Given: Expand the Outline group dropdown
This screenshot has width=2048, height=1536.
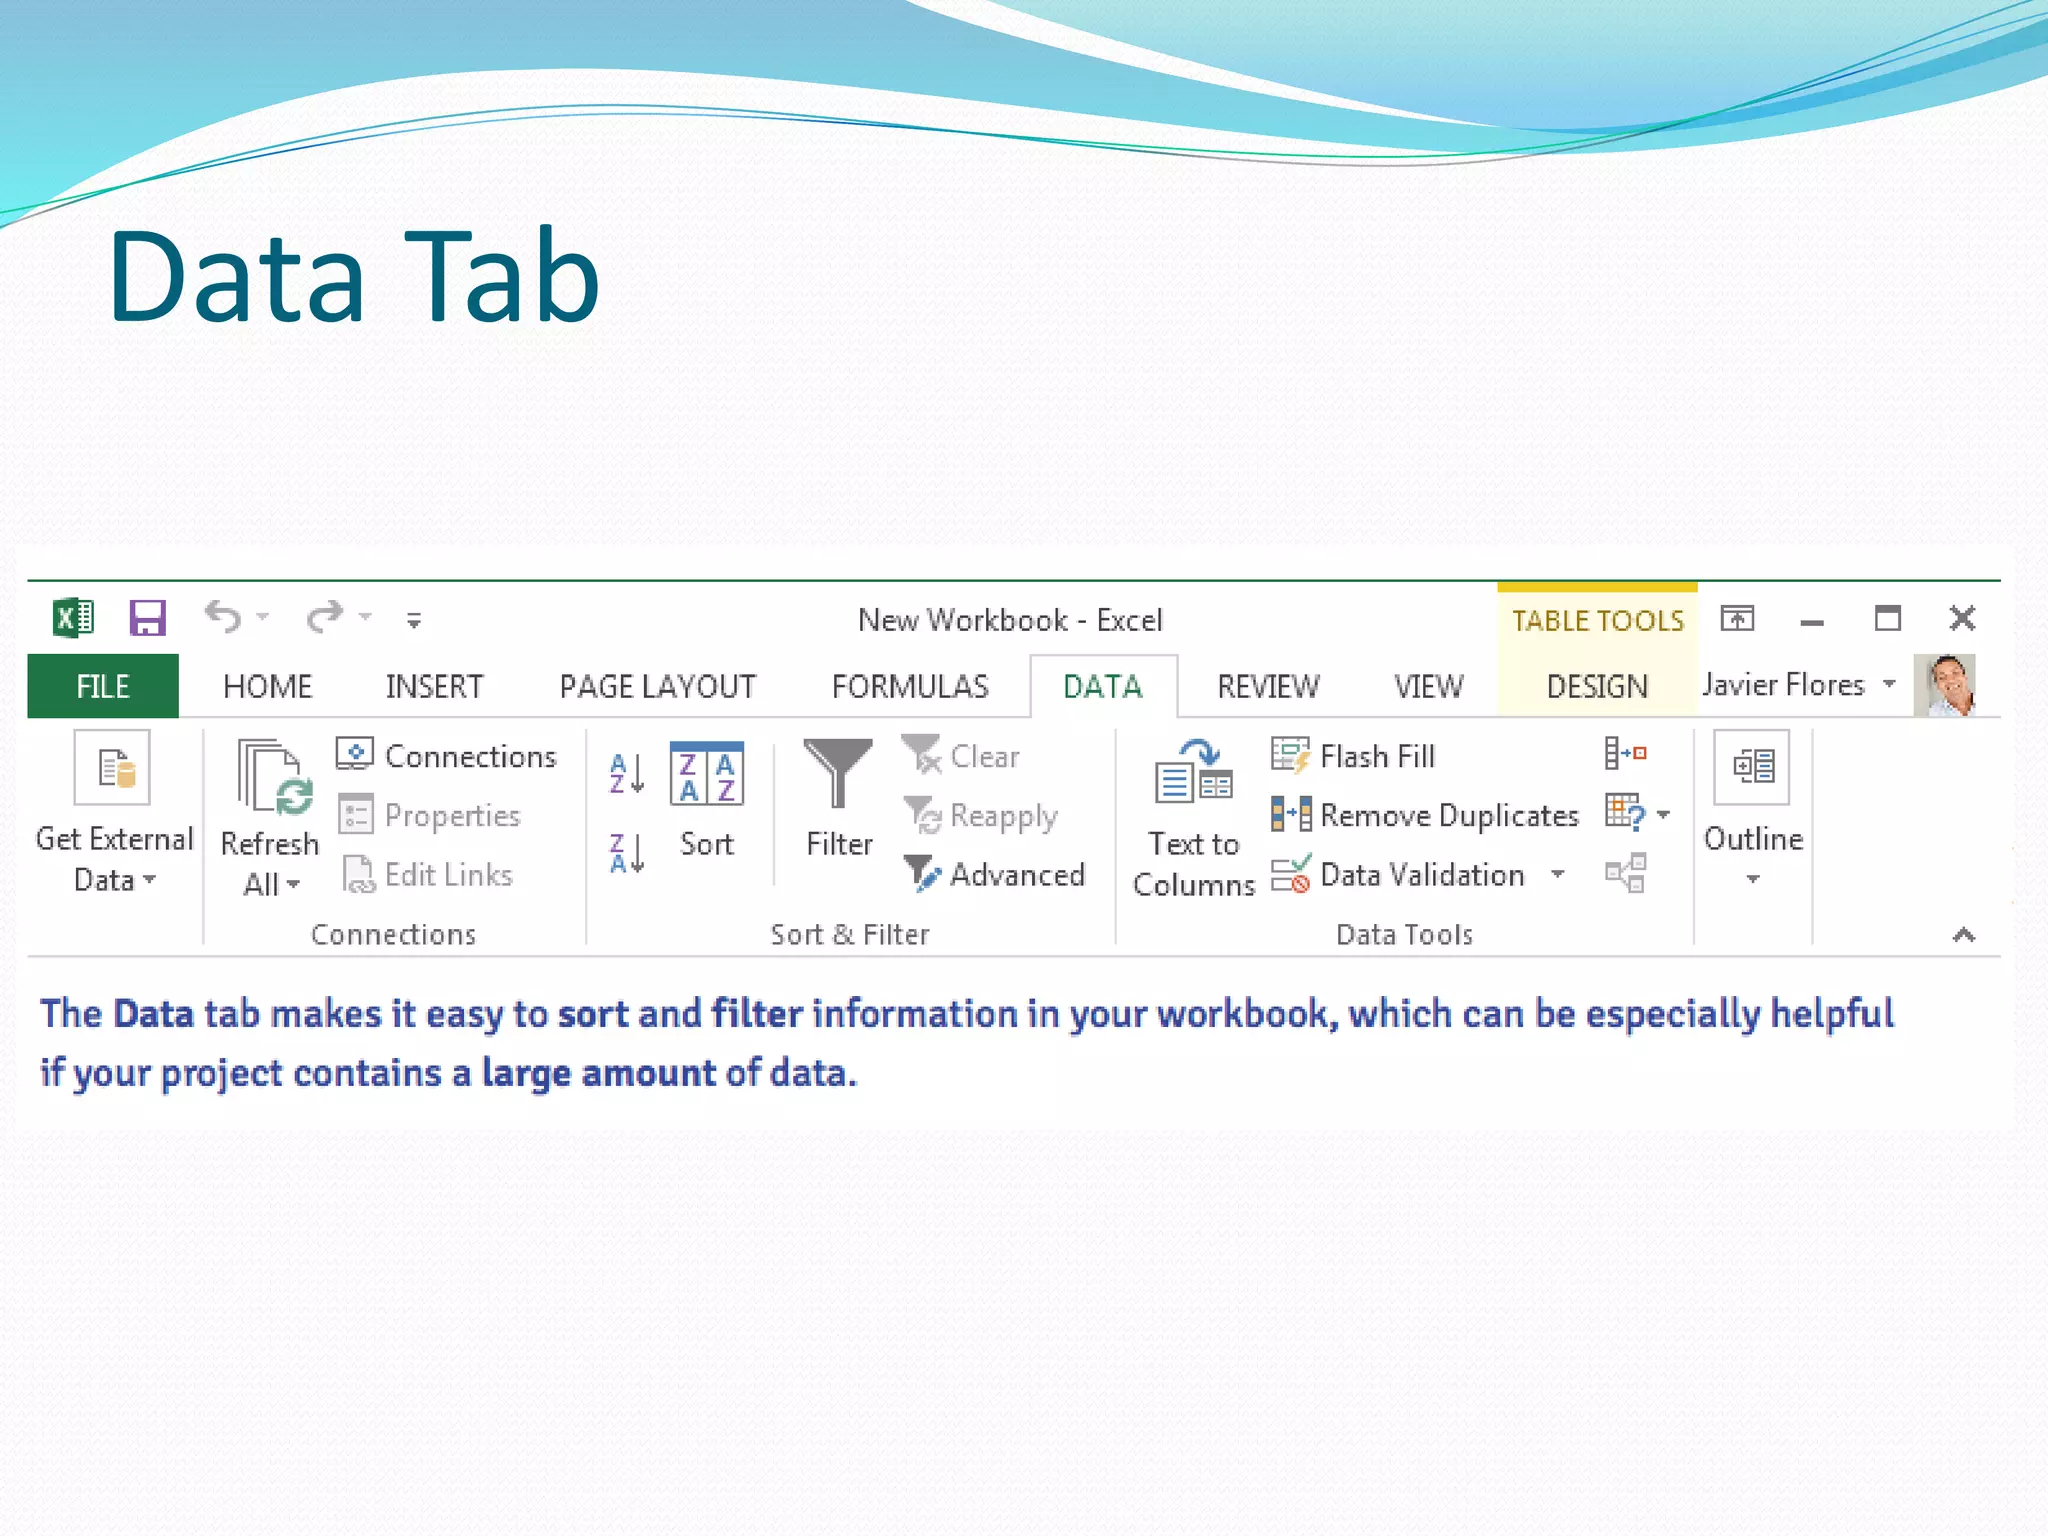Looking at the screenshot, I should pos(1752,878).
